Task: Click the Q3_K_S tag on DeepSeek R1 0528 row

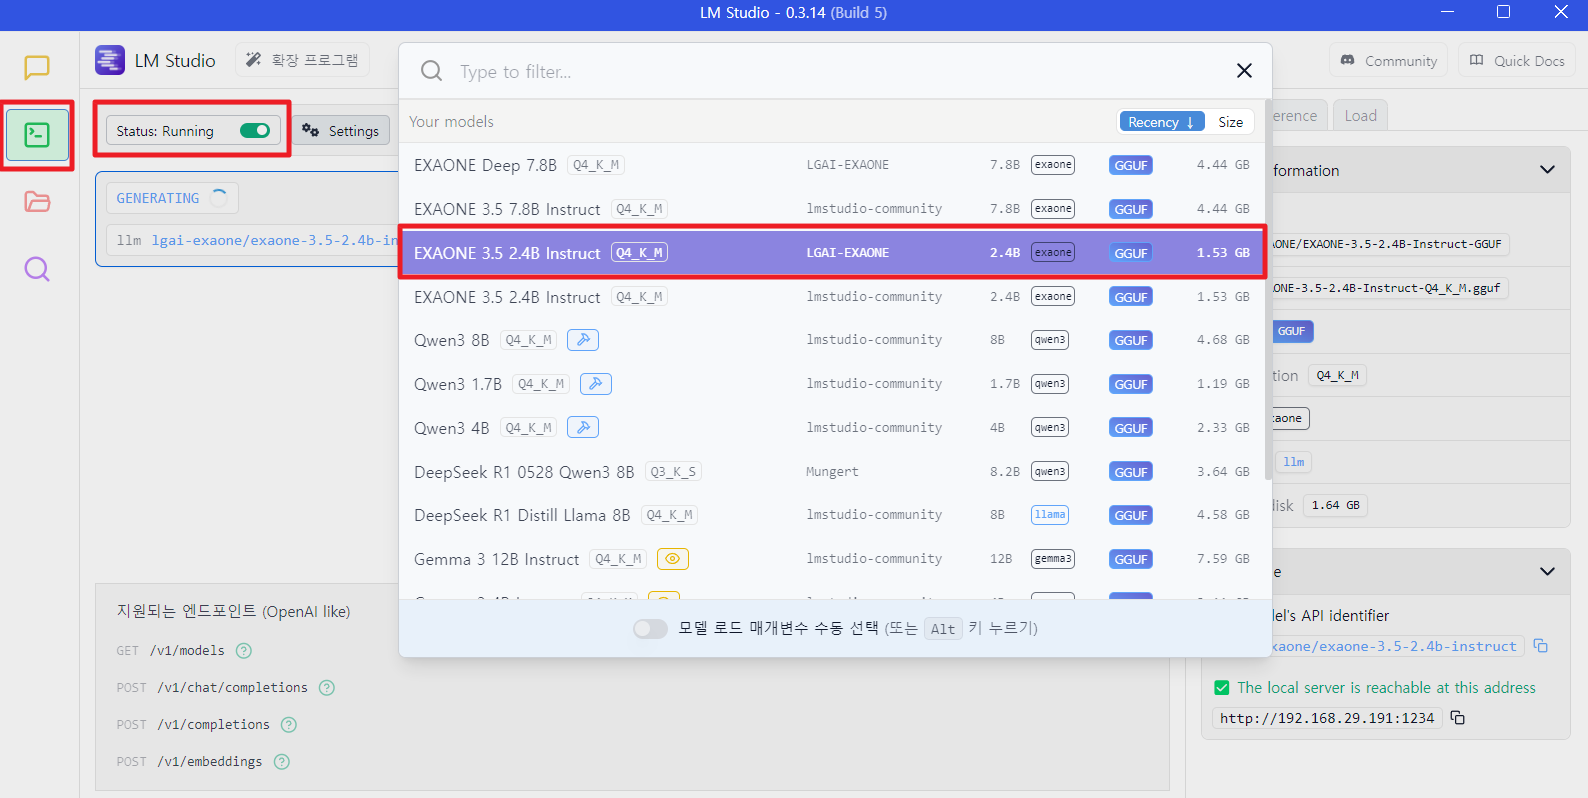Action: 673,472
